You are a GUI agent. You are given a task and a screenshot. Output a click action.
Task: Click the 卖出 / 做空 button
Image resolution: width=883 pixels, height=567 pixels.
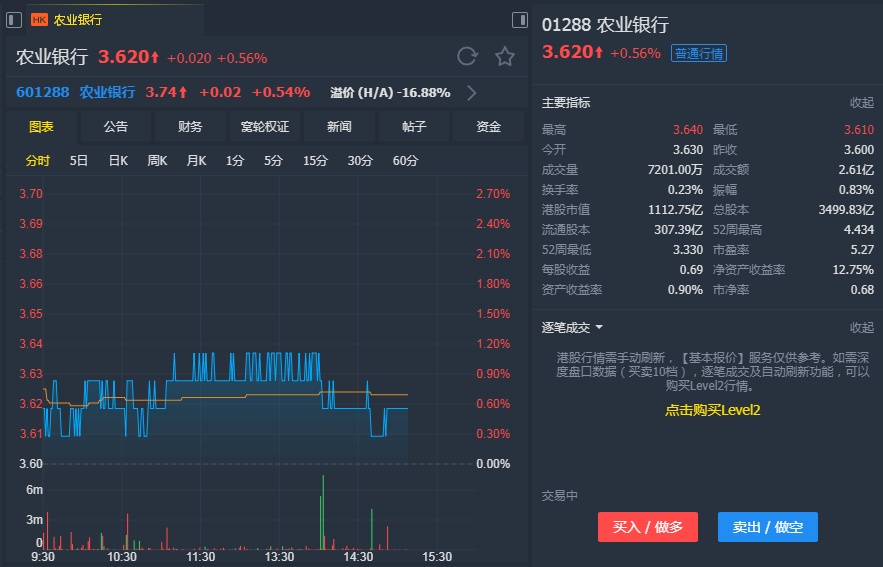click(768, 527)
